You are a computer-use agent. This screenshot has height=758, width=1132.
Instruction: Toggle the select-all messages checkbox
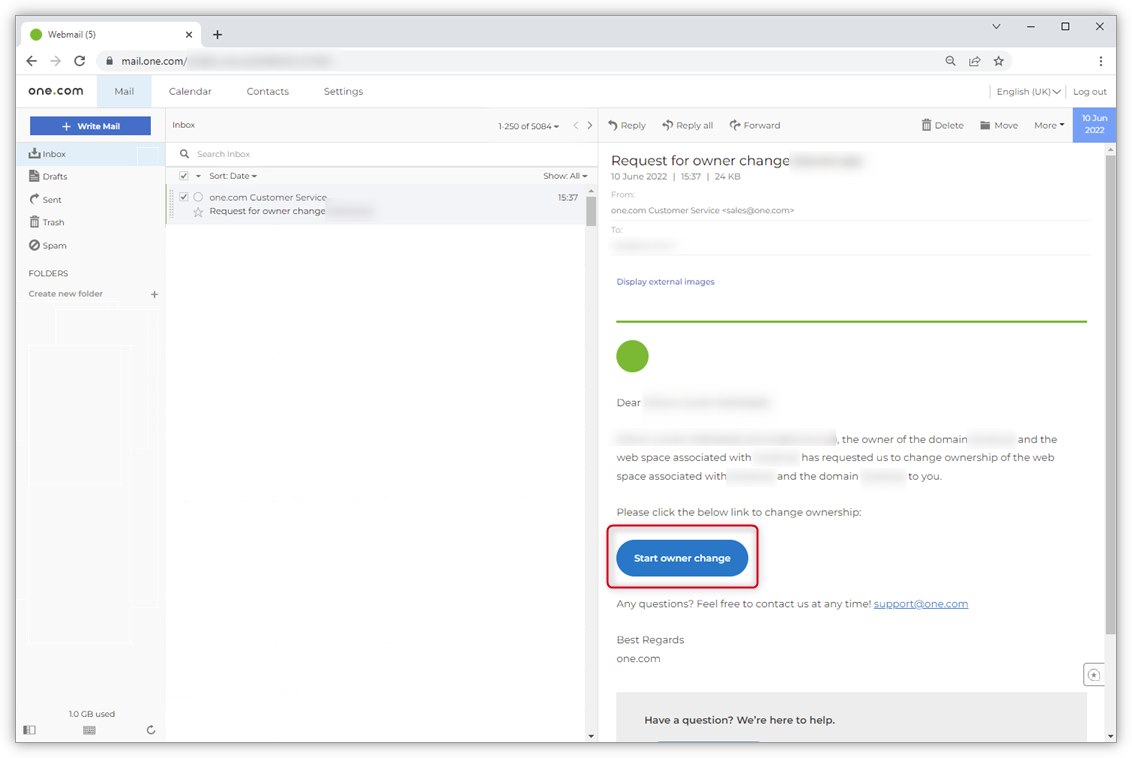click(x=184, y=175)
